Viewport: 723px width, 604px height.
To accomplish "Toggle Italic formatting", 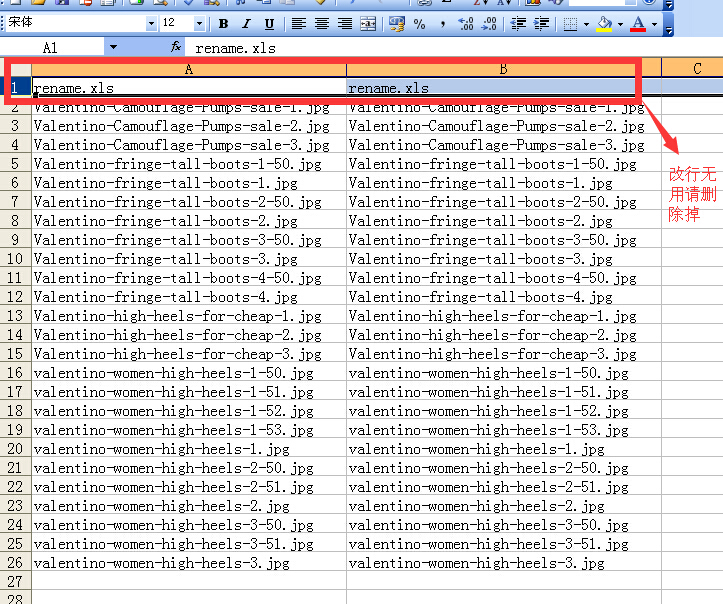I will [246, 24].
